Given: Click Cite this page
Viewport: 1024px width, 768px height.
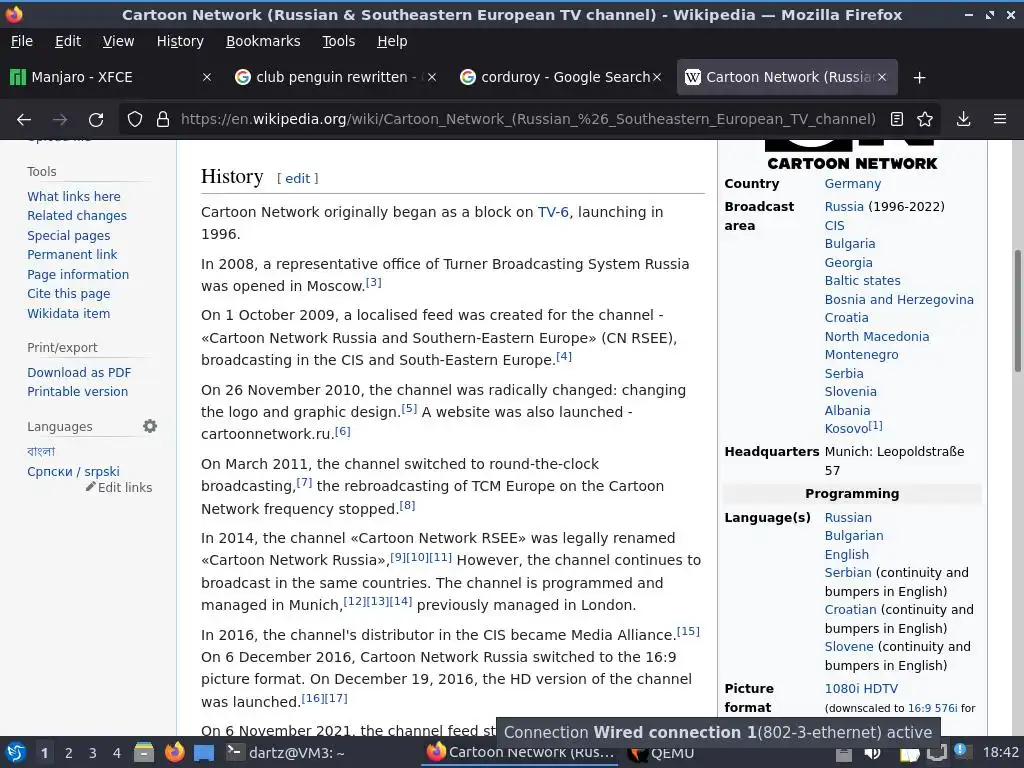Looking at the screenshot, I should (69, 294).
